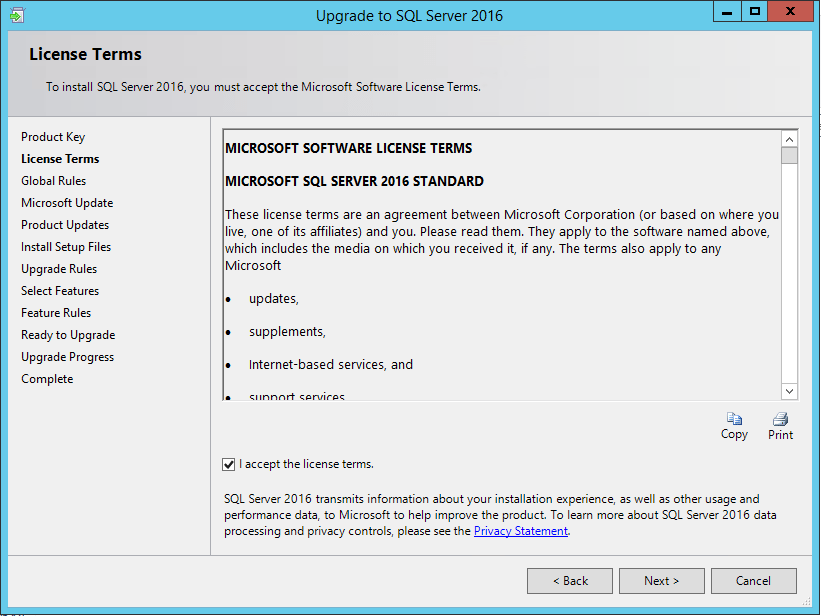
Task: Open the Privacy Statement link
Action: 520,531
